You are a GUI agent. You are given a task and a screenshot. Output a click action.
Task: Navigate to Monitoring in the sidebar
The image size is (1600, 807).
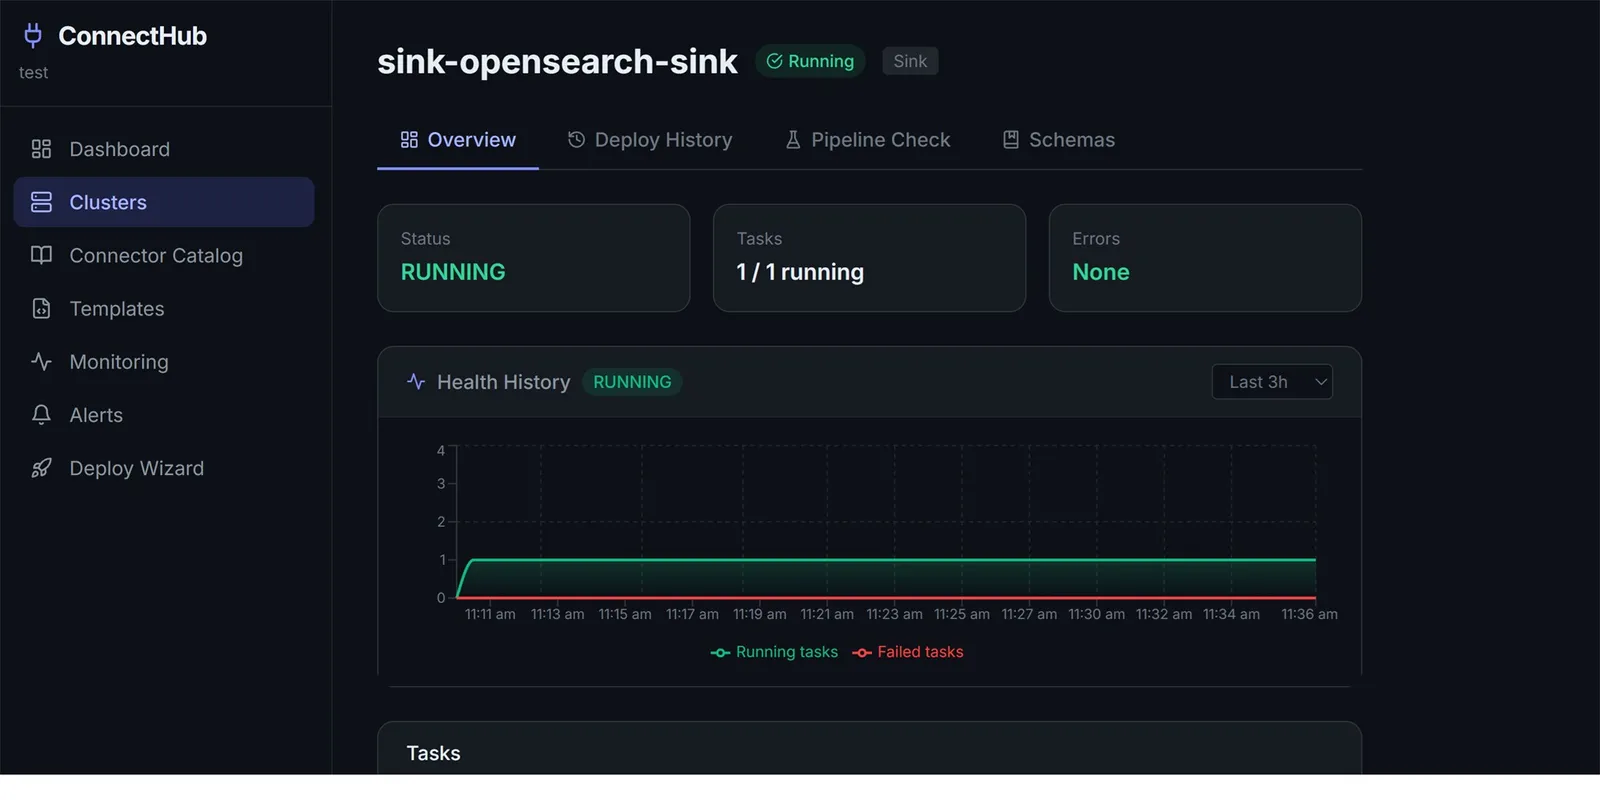pyautogui.click(x=164, y=361)
